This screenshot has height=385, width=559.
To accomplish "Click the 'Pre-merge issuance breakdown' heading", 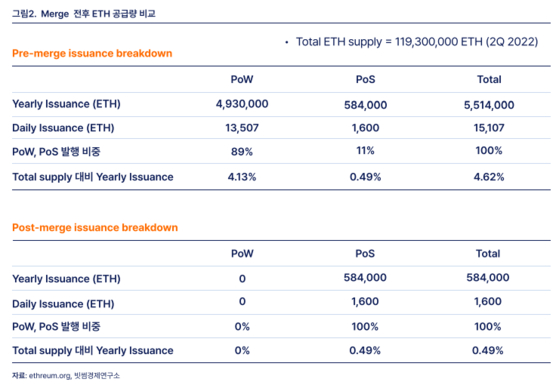I will click(92, 53).
